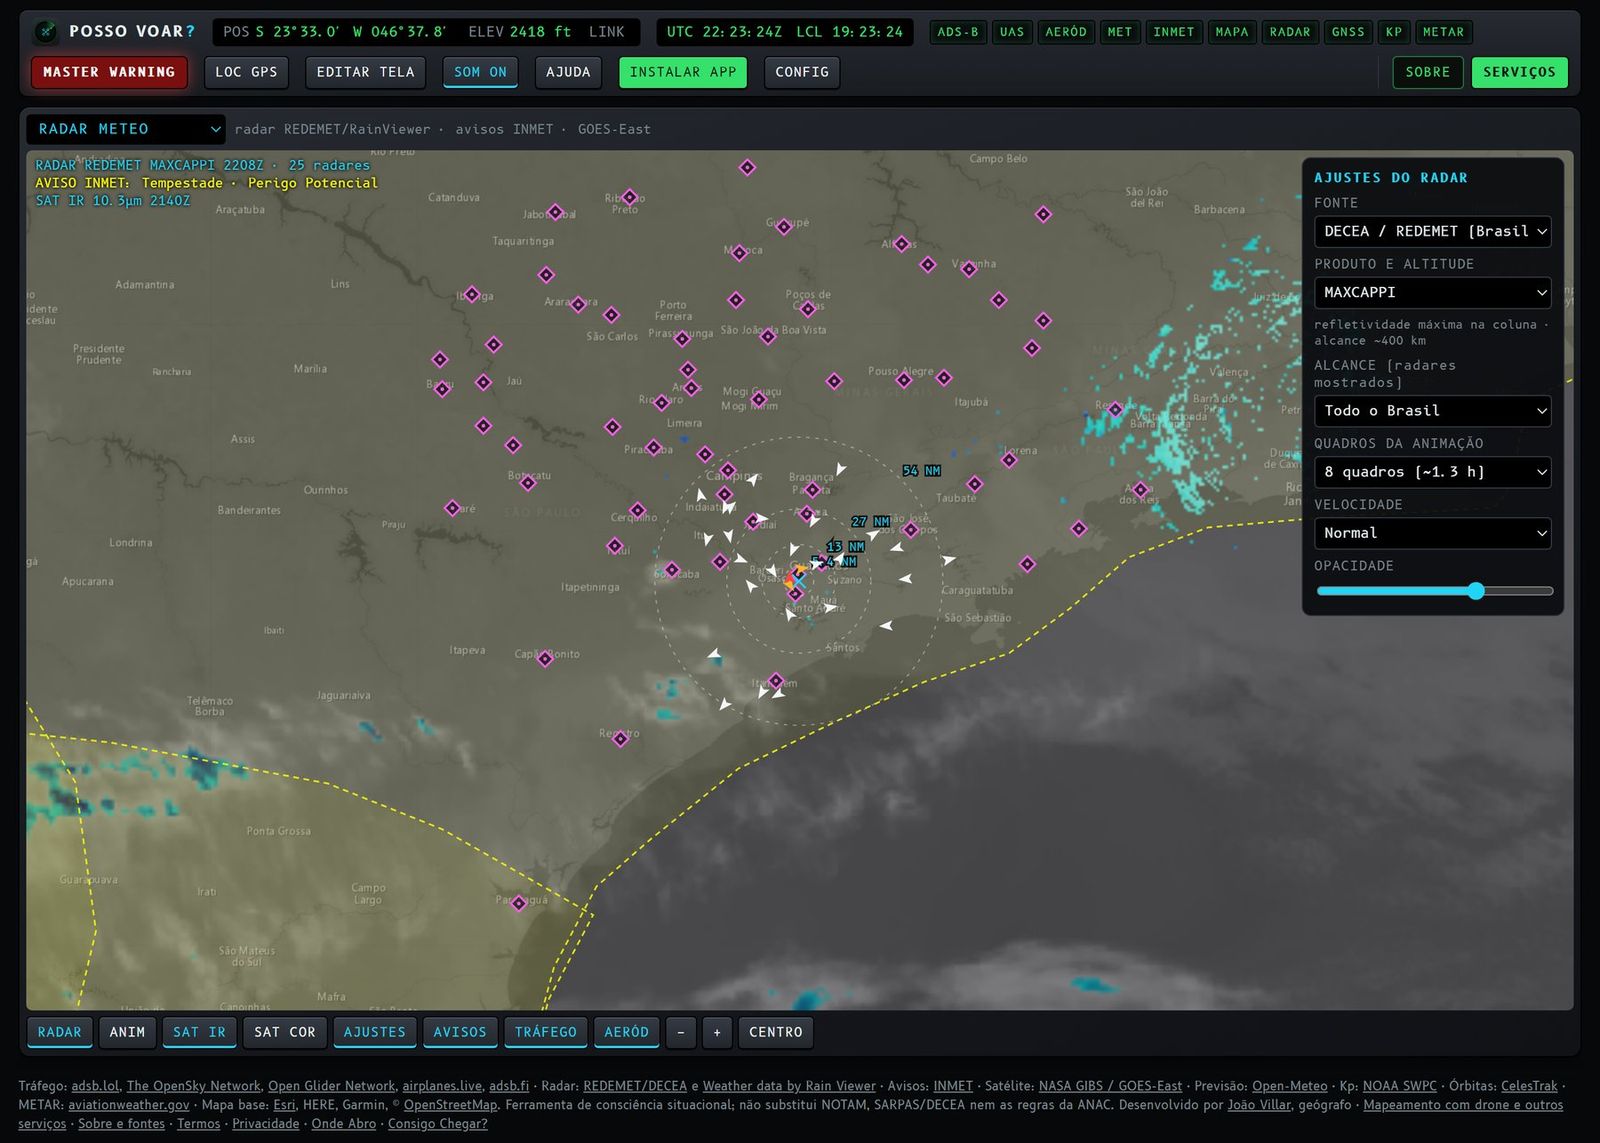Screen dimensions: 1600x1143
Task: Toggle the SAT IR satellite layer
Action: click(199, 1032)
